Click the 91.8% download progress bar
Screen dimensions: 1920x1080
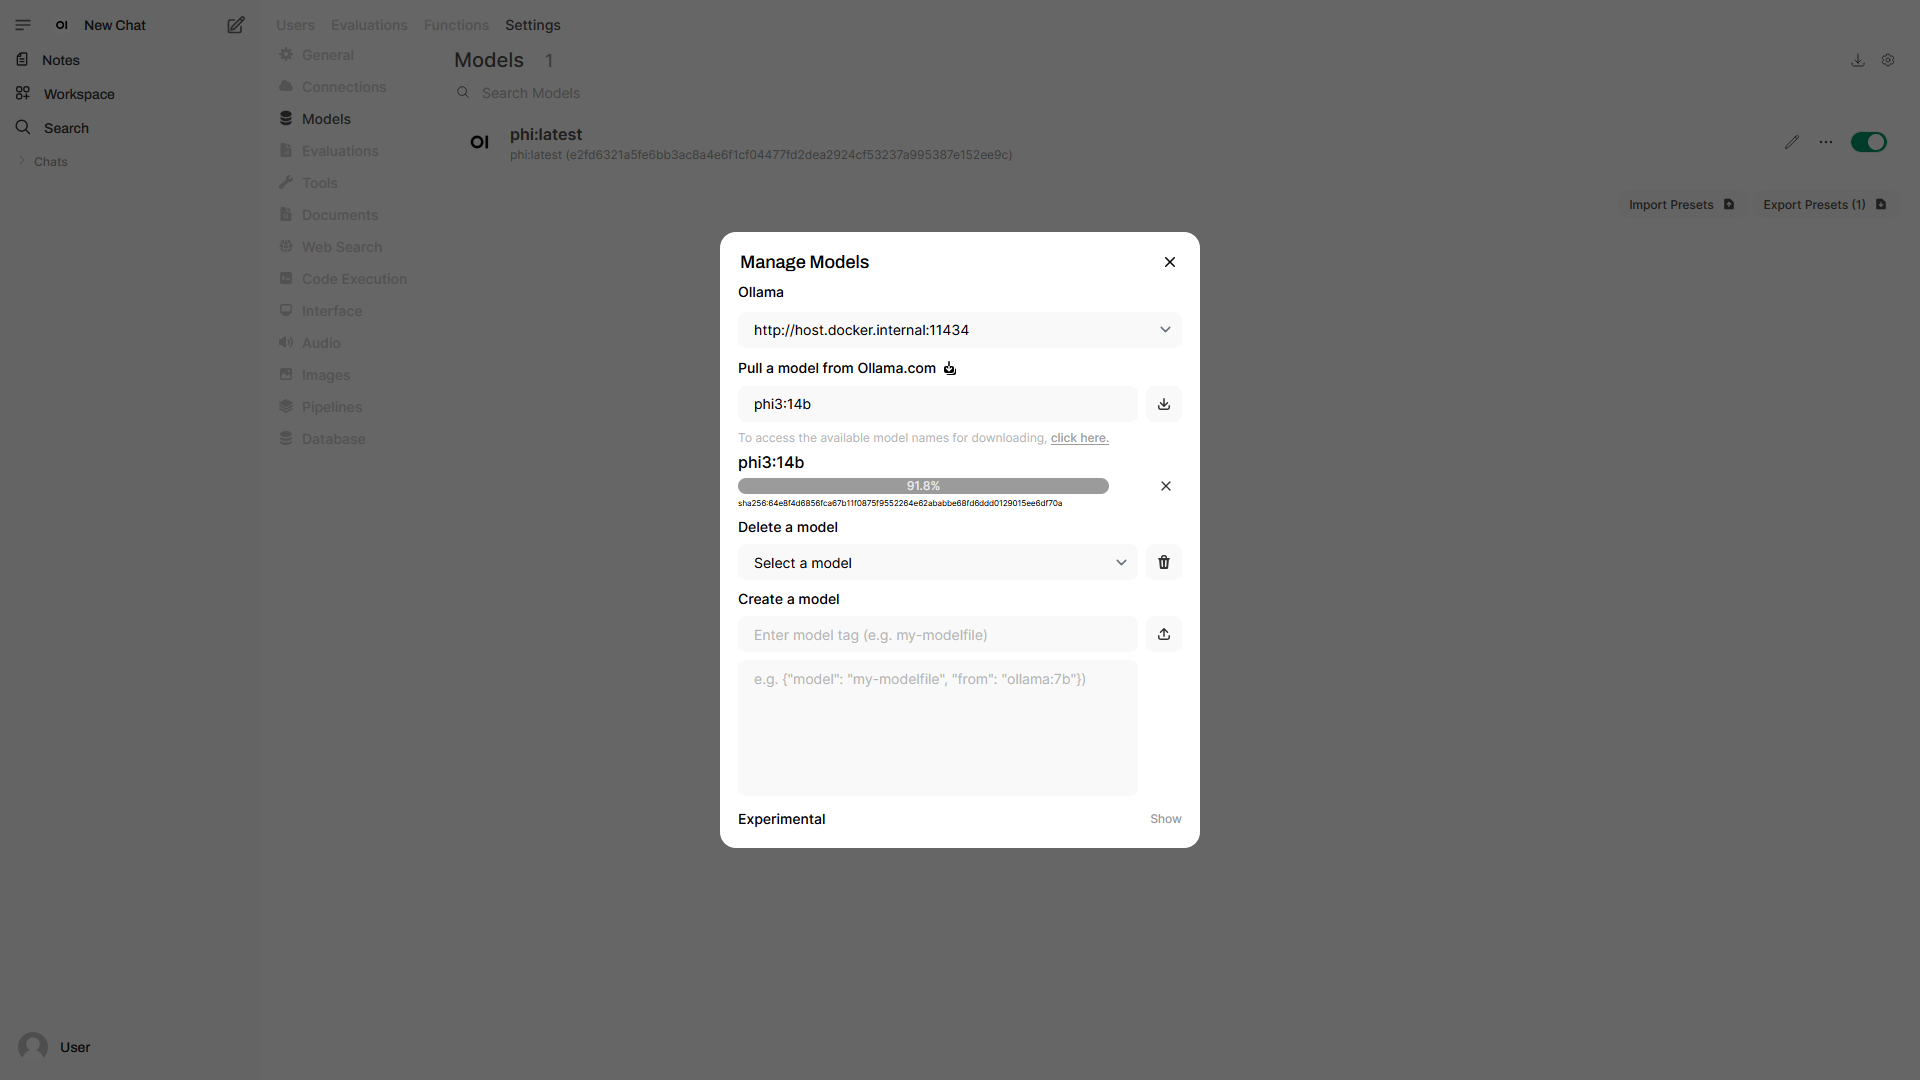coord(923,486)
